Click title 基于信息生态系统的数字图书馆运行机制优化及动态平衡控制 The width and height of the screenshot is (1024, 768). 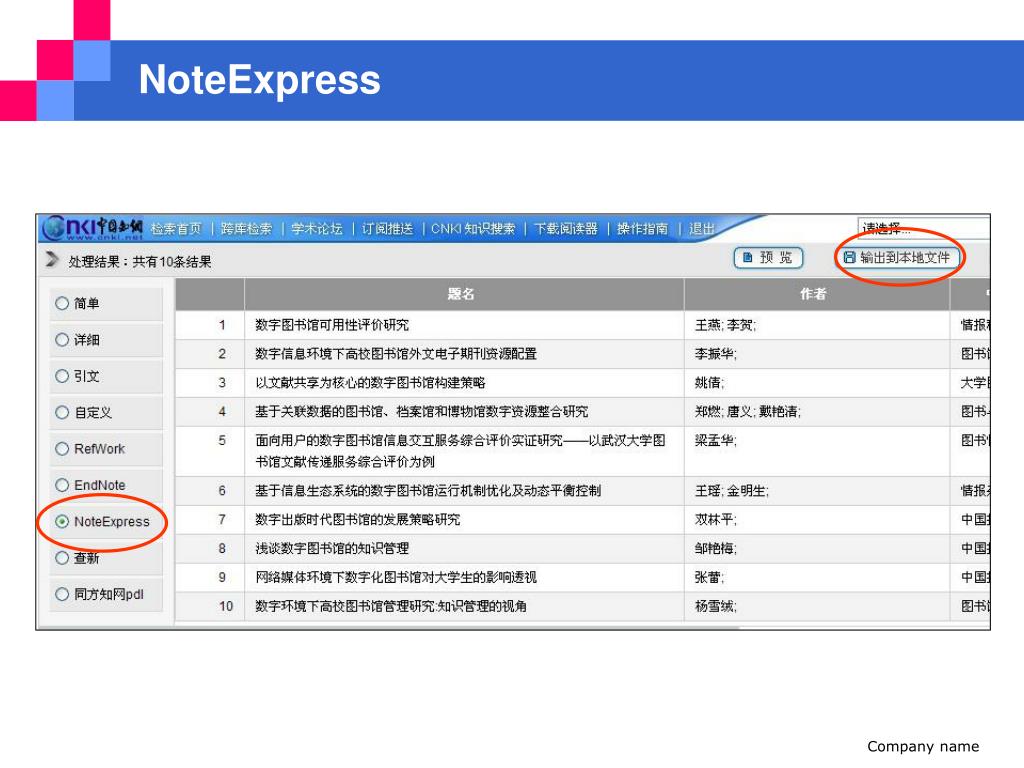point(428,490)
